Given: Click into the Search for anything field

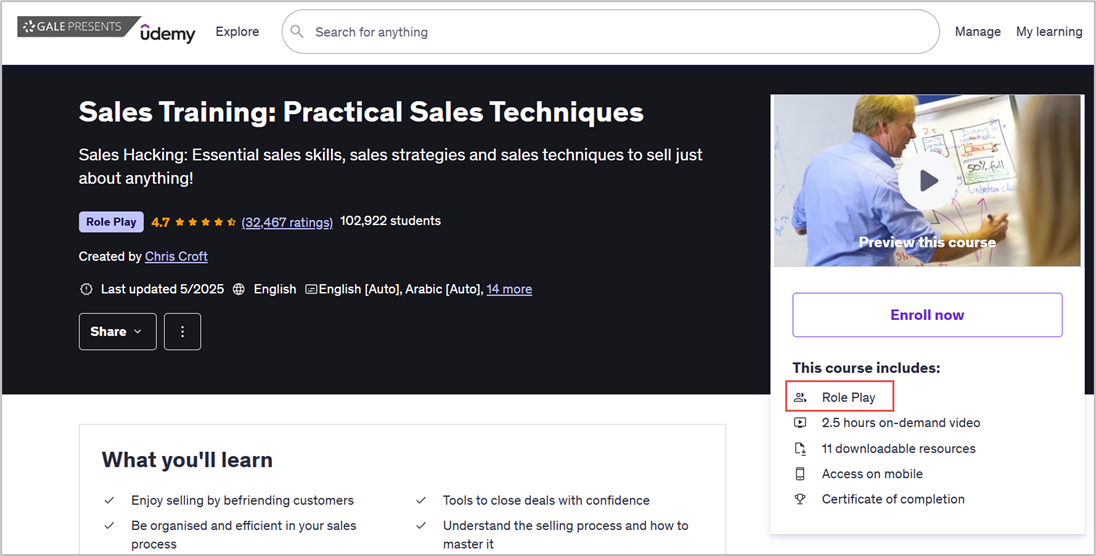Looking at the screenshot, I should [610, 31].
